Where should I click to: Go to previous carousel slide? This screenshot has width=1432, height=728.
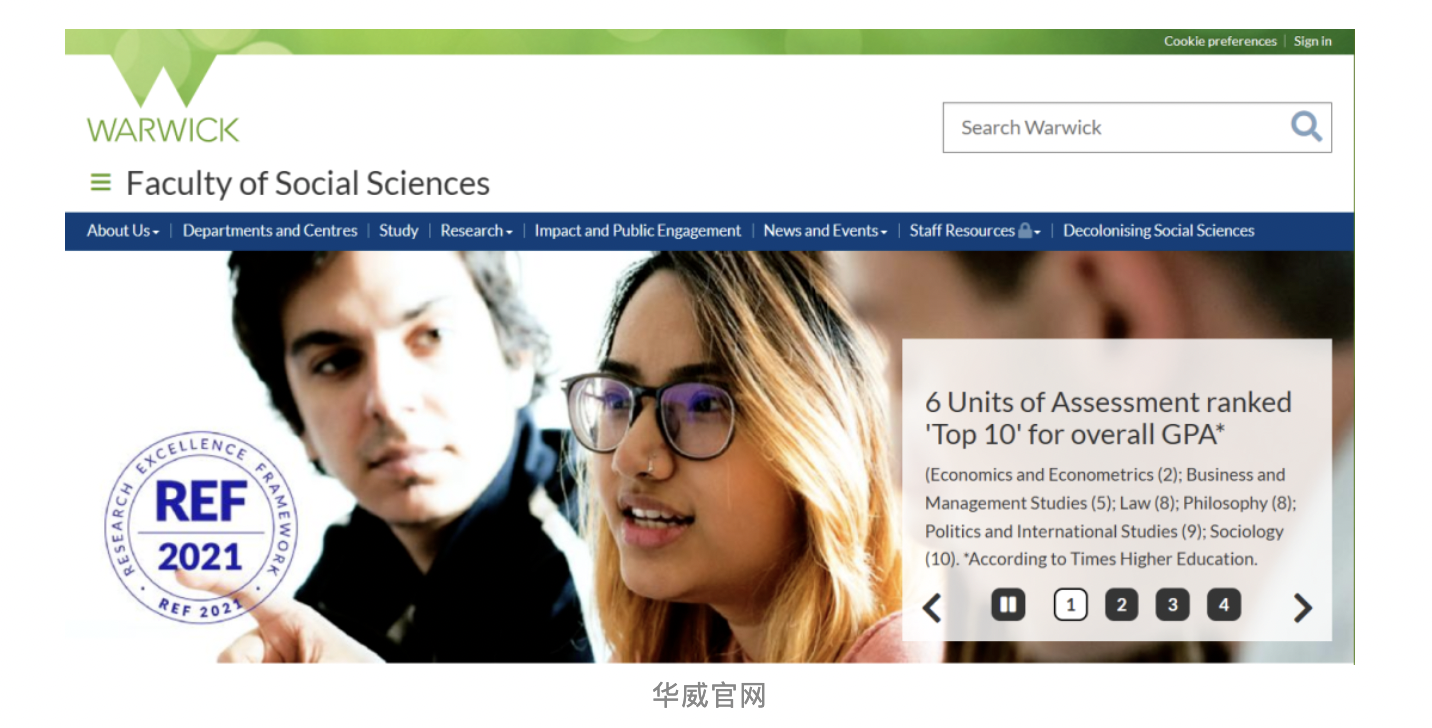(x=932, y=607)
